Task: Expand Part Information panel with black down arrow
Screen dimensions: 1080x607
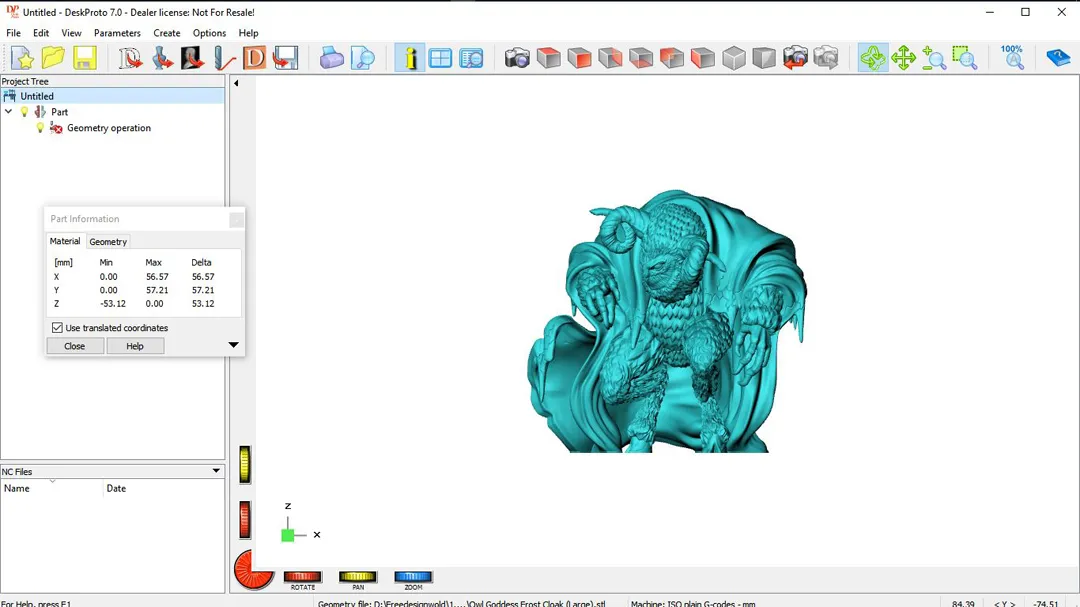Action: click(x=233, y=344)
